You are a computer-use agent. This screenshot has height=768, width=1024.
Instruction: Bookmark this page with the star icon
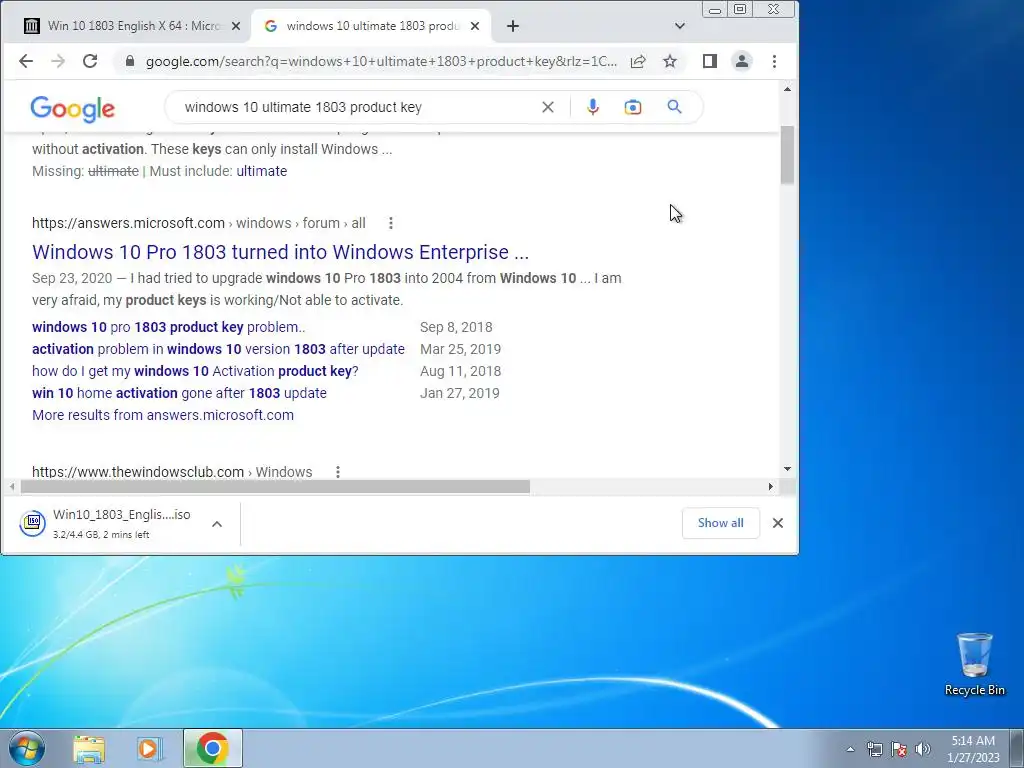click(670, 61)
